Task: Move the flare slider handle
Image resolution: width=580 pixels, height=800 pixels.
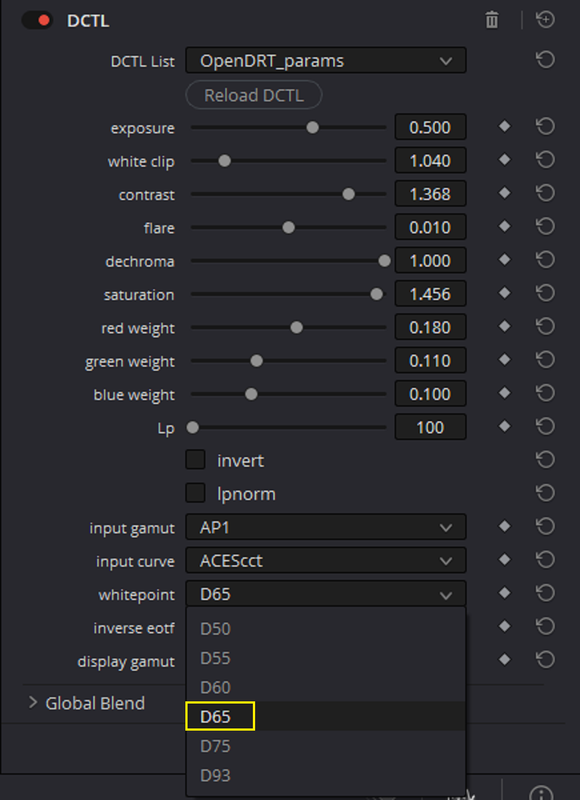Action: pos(289,227)
